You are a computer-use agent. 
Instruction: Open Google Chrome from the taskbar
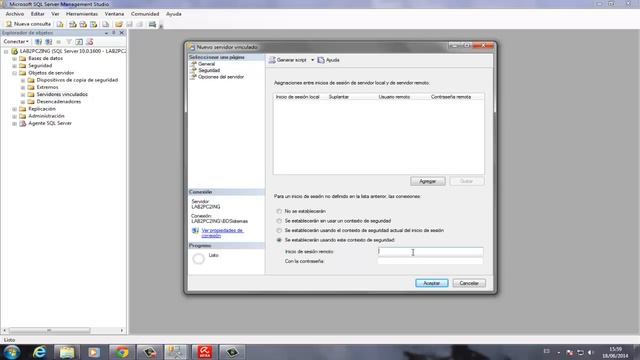tap(122, 352)
